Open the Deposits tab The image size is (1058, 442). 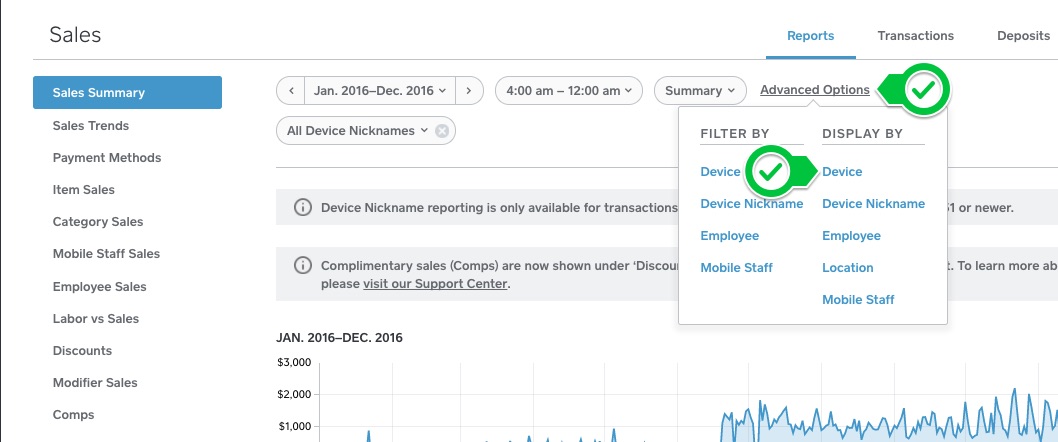tap(1023, 36)
